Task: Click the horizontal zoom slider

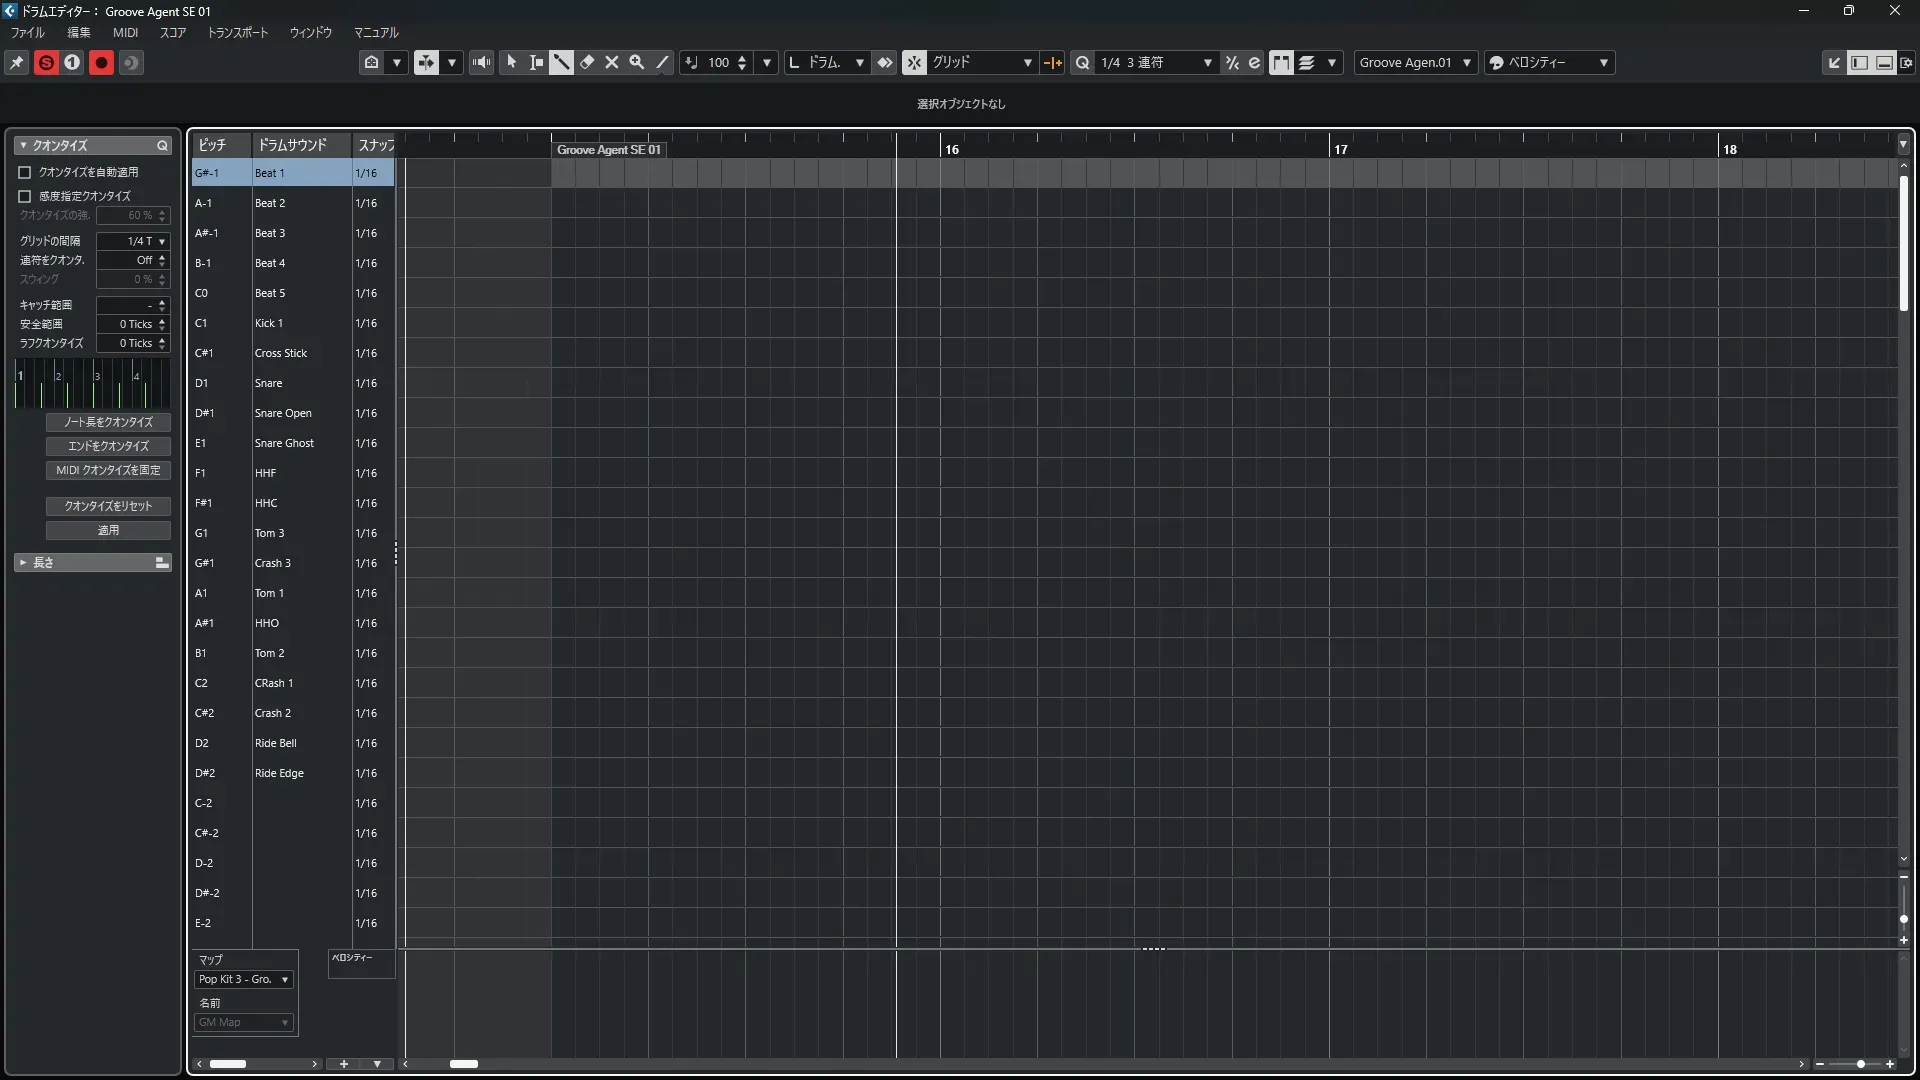Action: (1859, 1064)
